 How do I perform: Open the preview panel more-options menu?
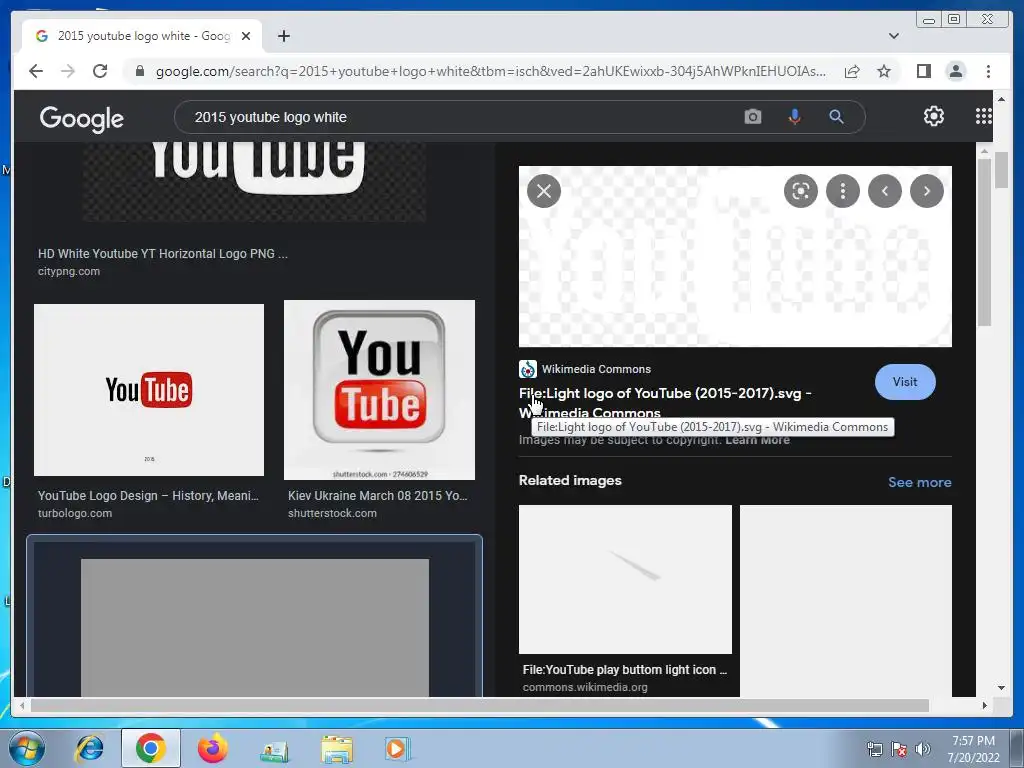[x=842, y=191]
